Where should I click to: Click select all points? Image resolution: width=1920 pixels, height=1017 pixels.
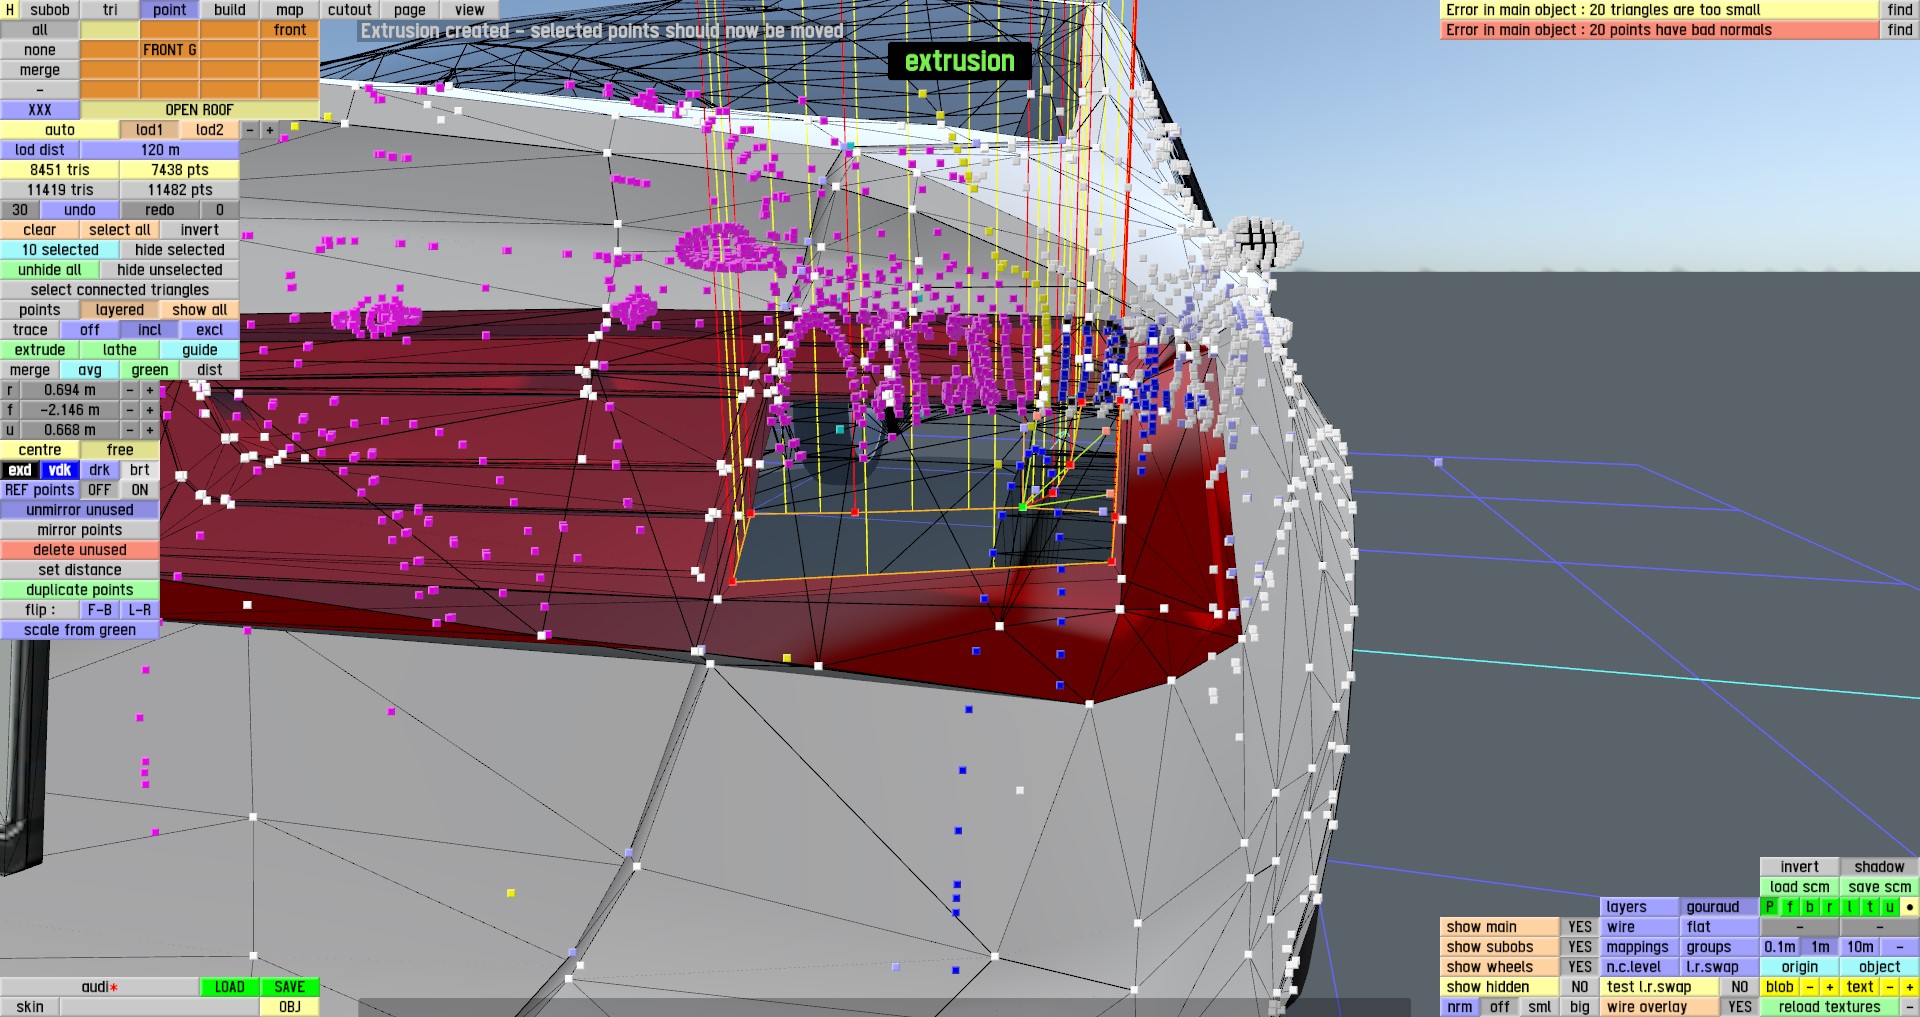120,230
